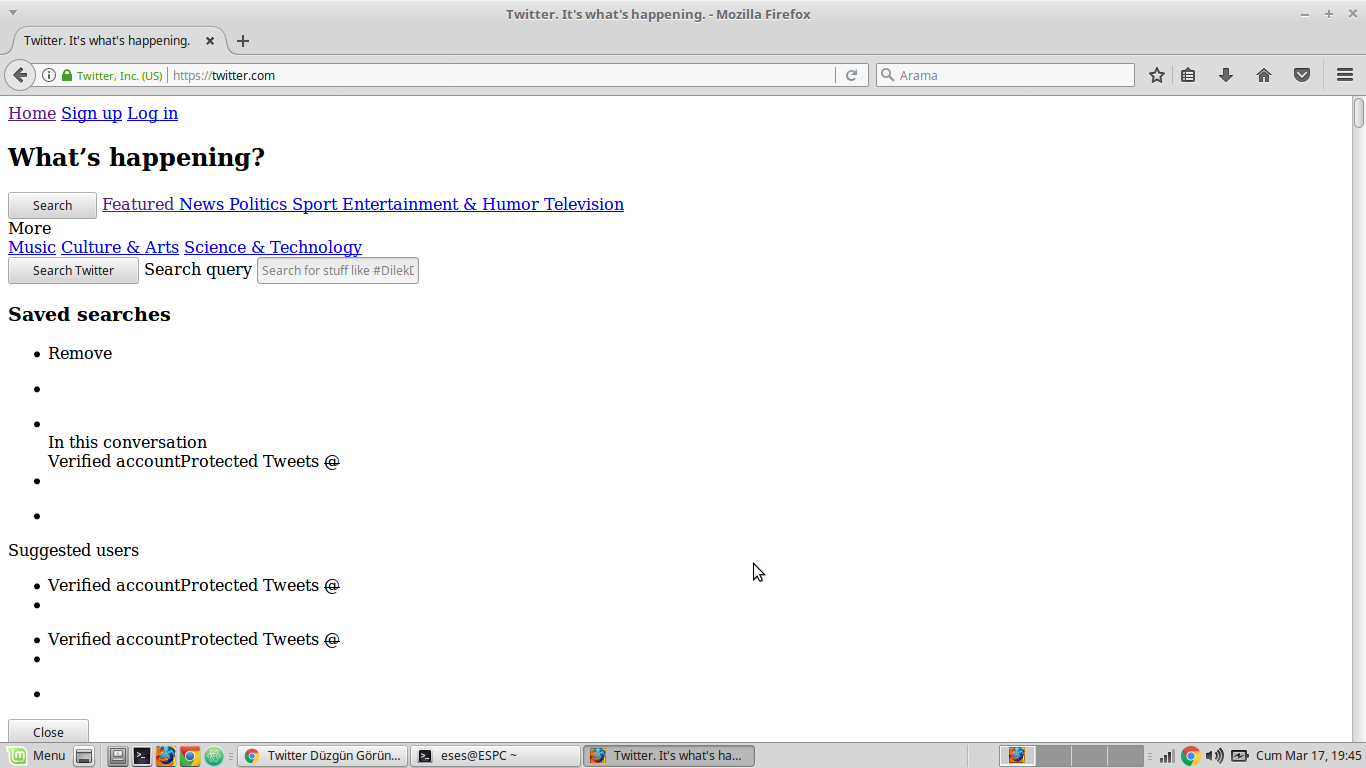The width and height of the screenshot is (1366, 768).
Task: Focus the https://twitter.com address bar
Action: (501, 75)
